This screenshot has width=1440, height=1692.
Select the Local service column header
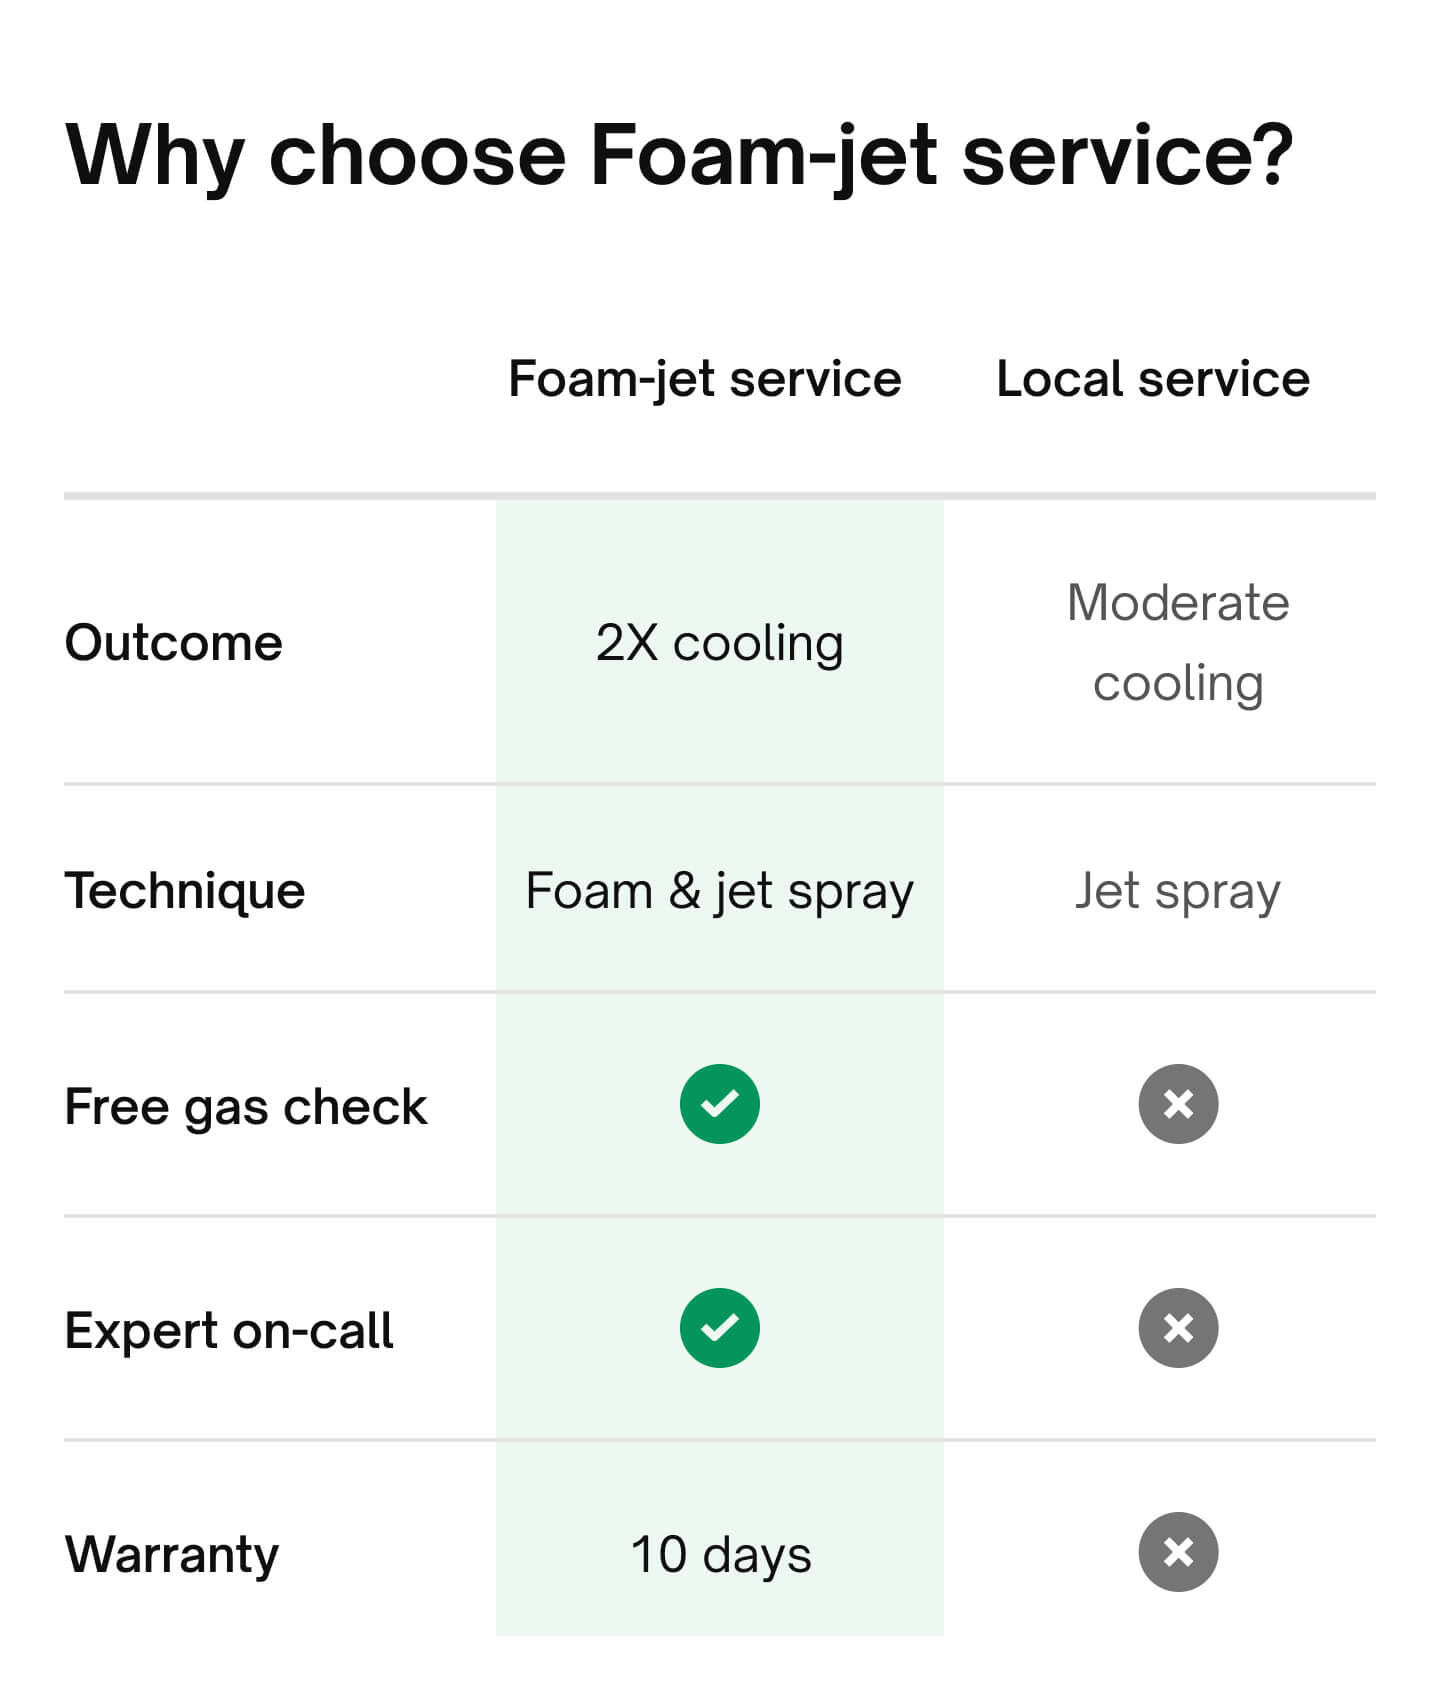tap(1153, 379)
